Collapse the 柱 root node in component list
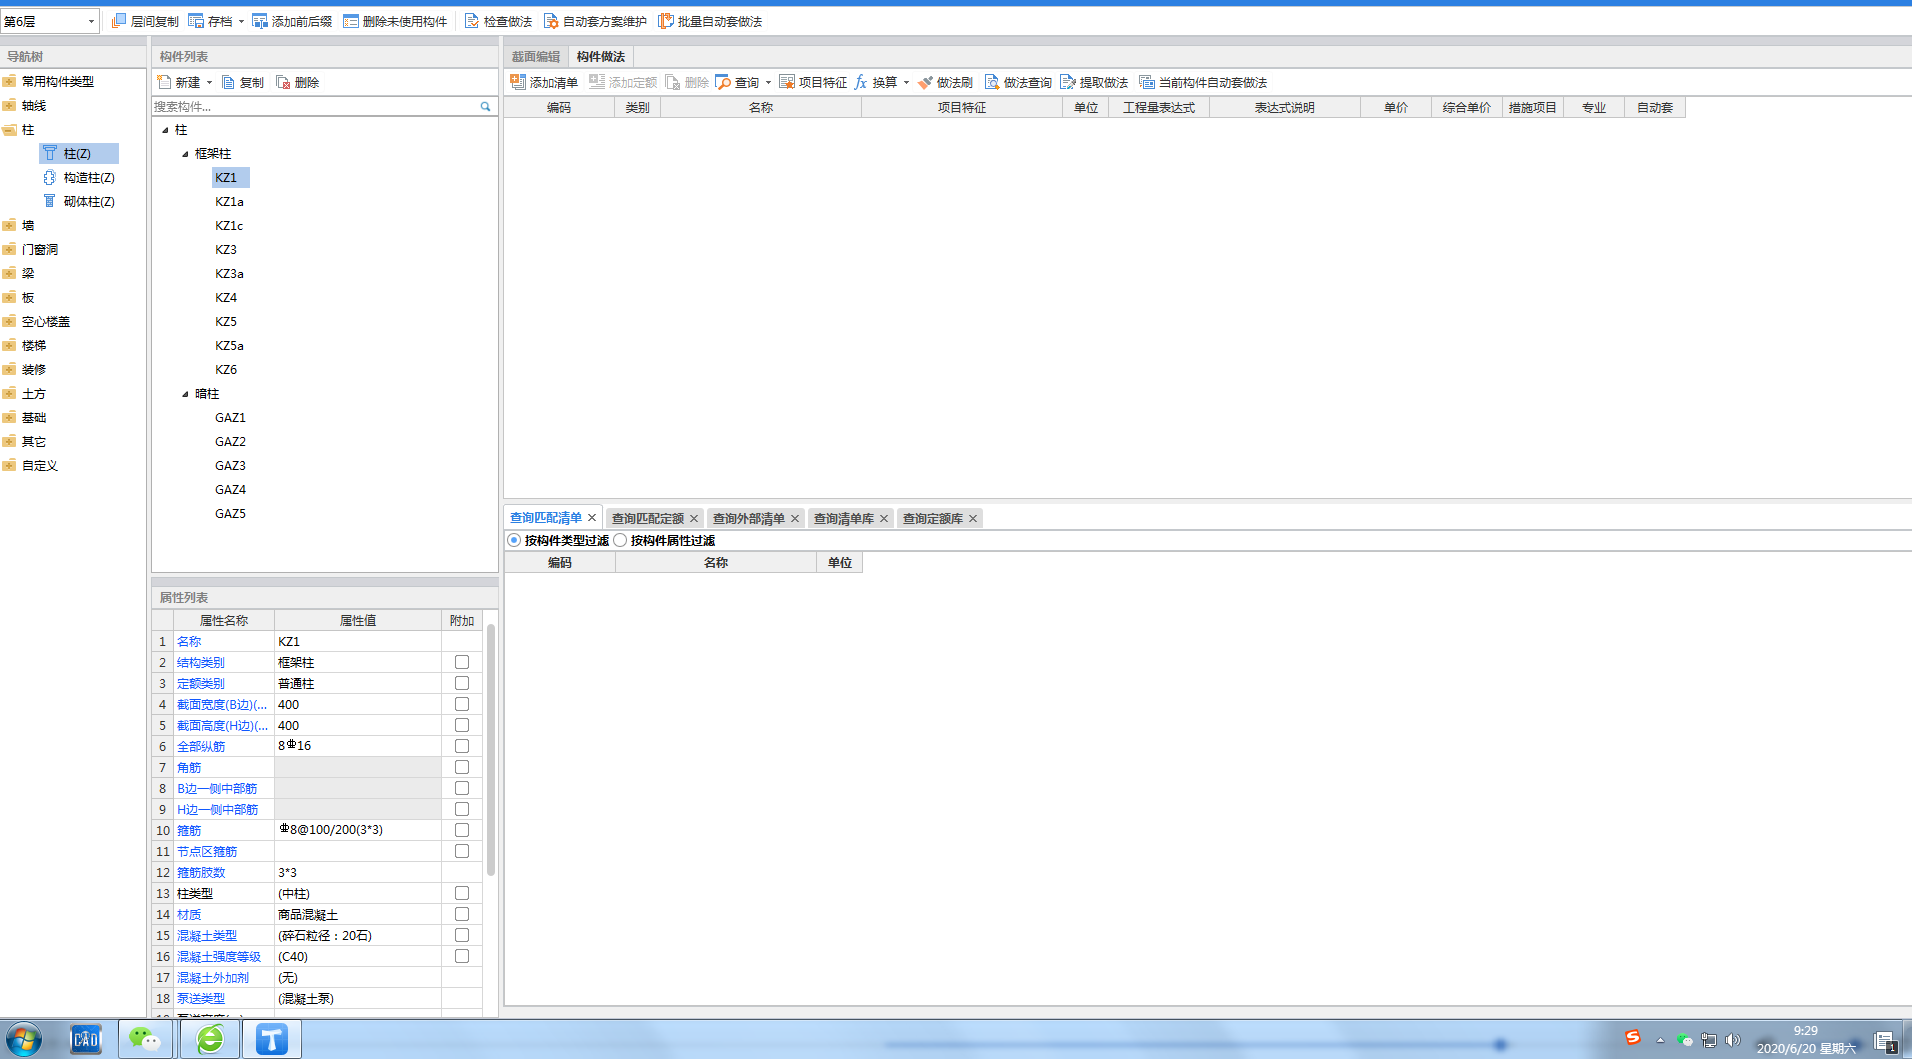 coord(166,130)
